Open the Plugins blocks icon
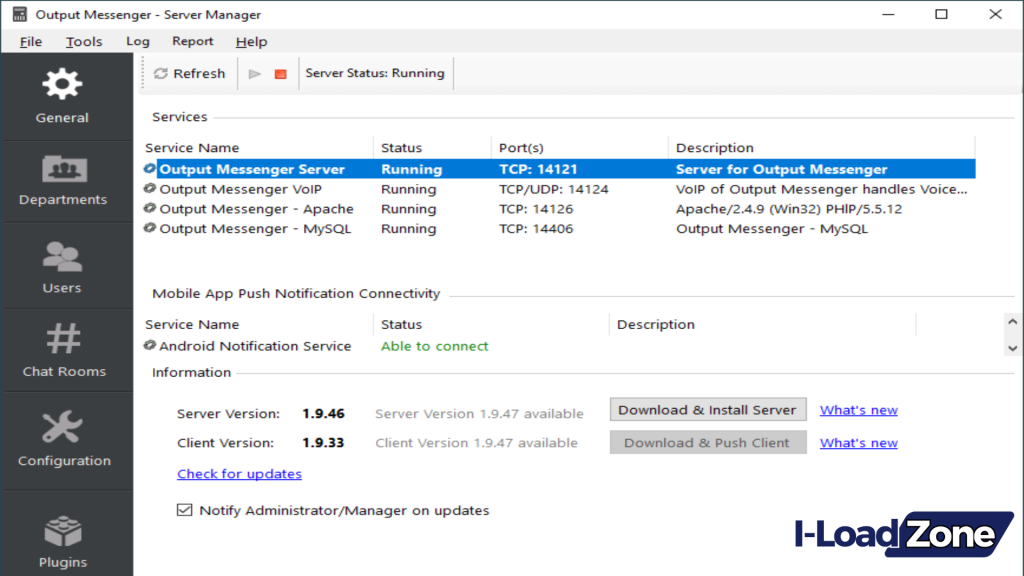Screen dimensions: 1024x576 tap(63, 531)
